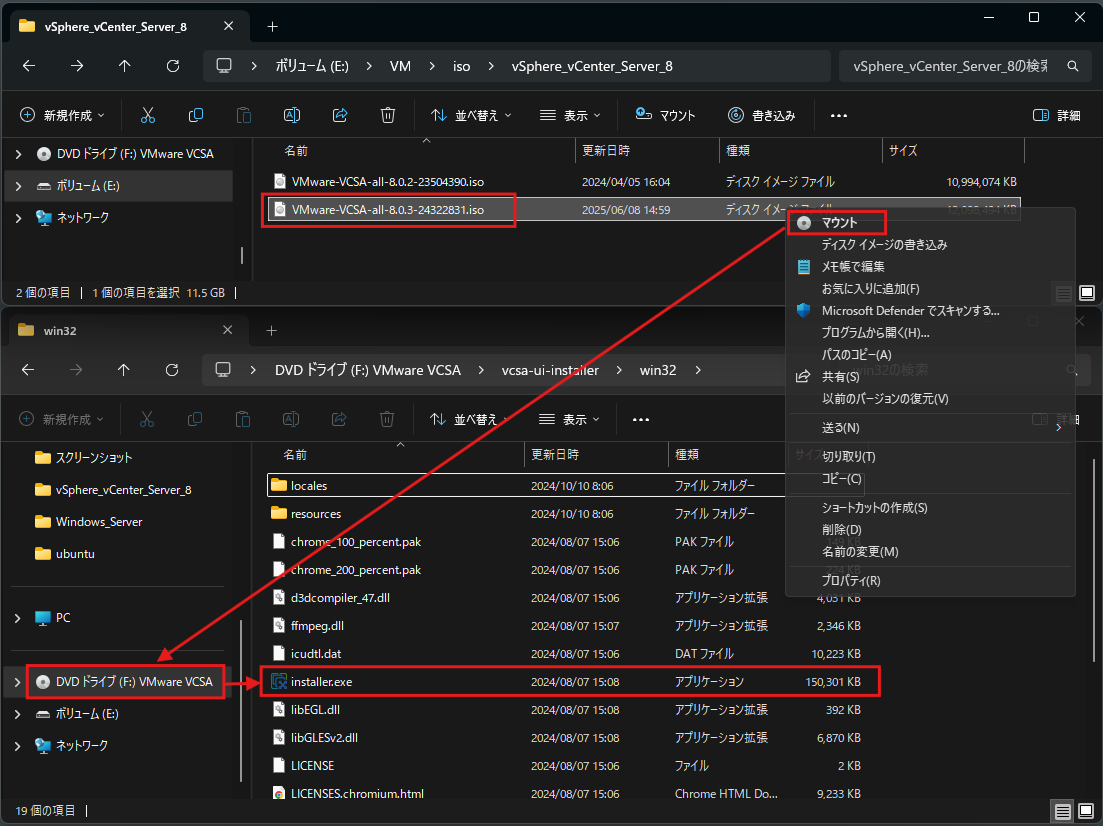Screen dimensions: 1103x826
Task: Switch to large icons view in the vSphere_vCenter_Server_8 window status bar
Action: pyautogui.click(x=1087, y=293)
